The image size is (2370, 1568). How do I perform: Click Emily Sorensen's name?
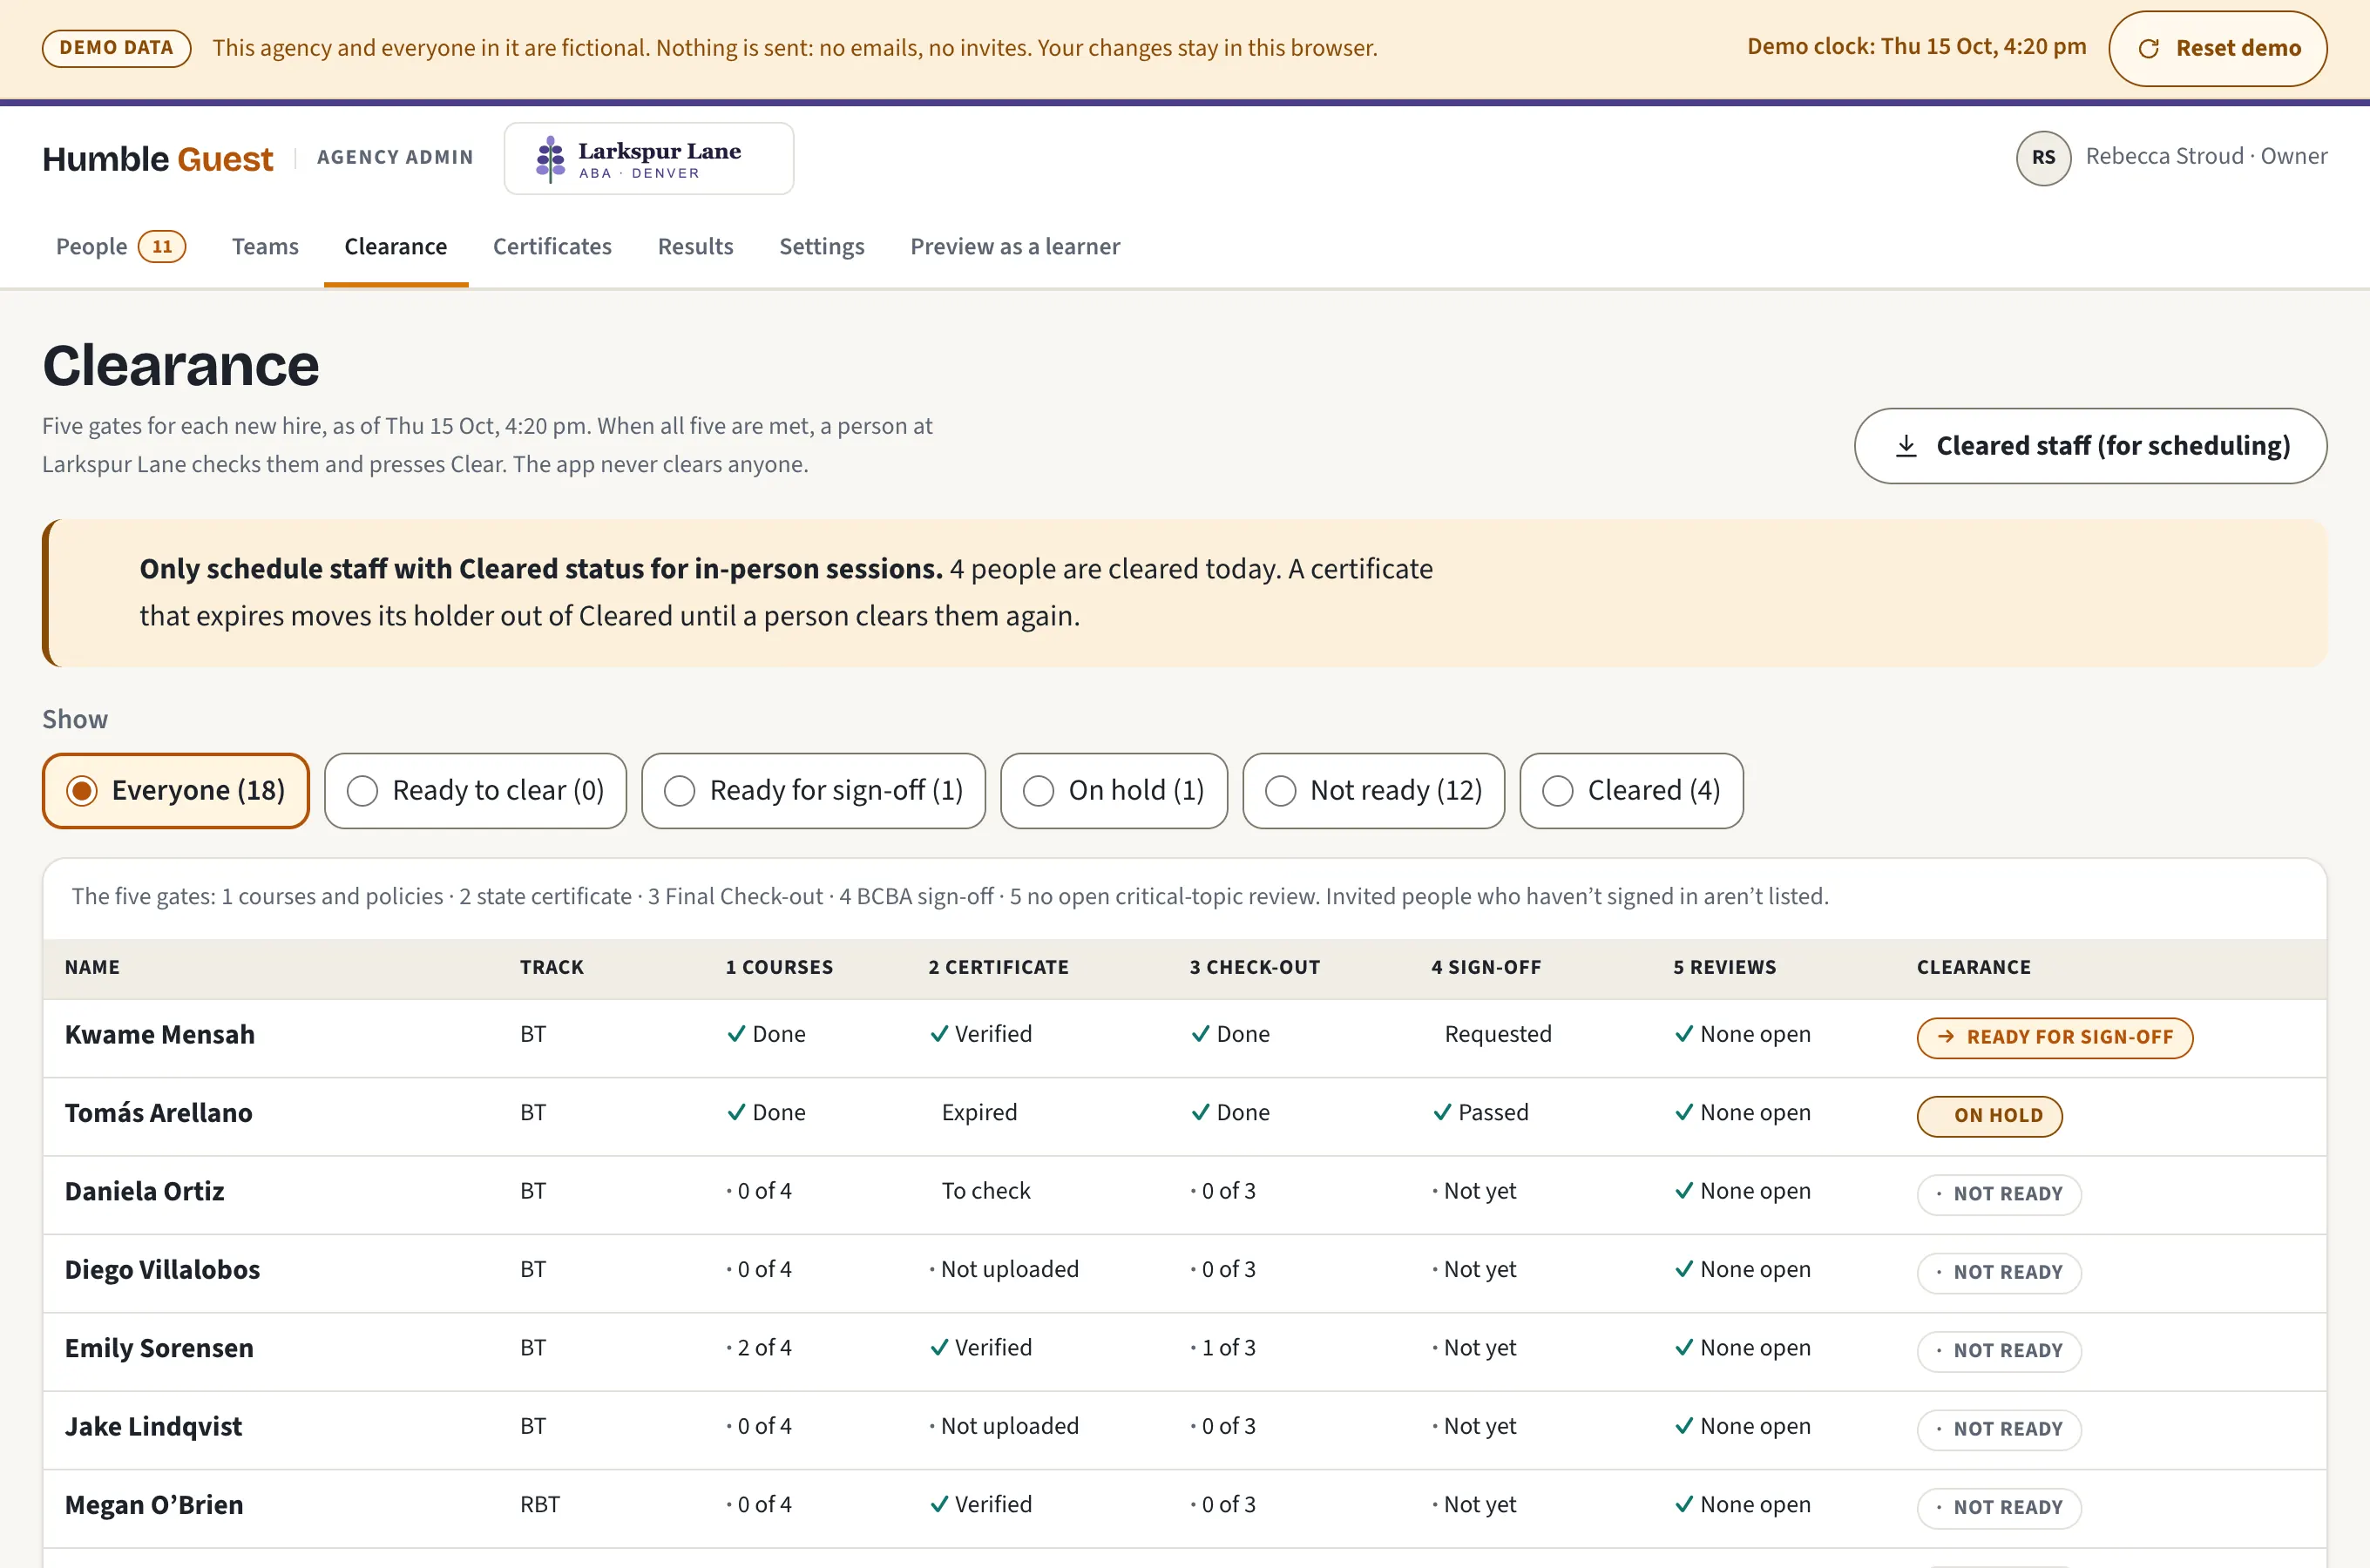[159, 1348]
